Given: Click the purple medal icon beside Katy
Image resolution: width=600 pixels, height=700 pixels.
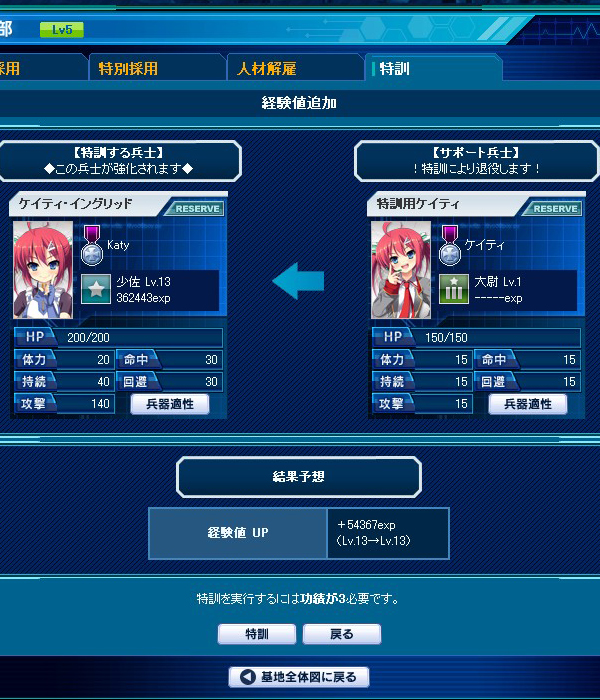Looking at the screenshot, I should [x=92, y=246].
